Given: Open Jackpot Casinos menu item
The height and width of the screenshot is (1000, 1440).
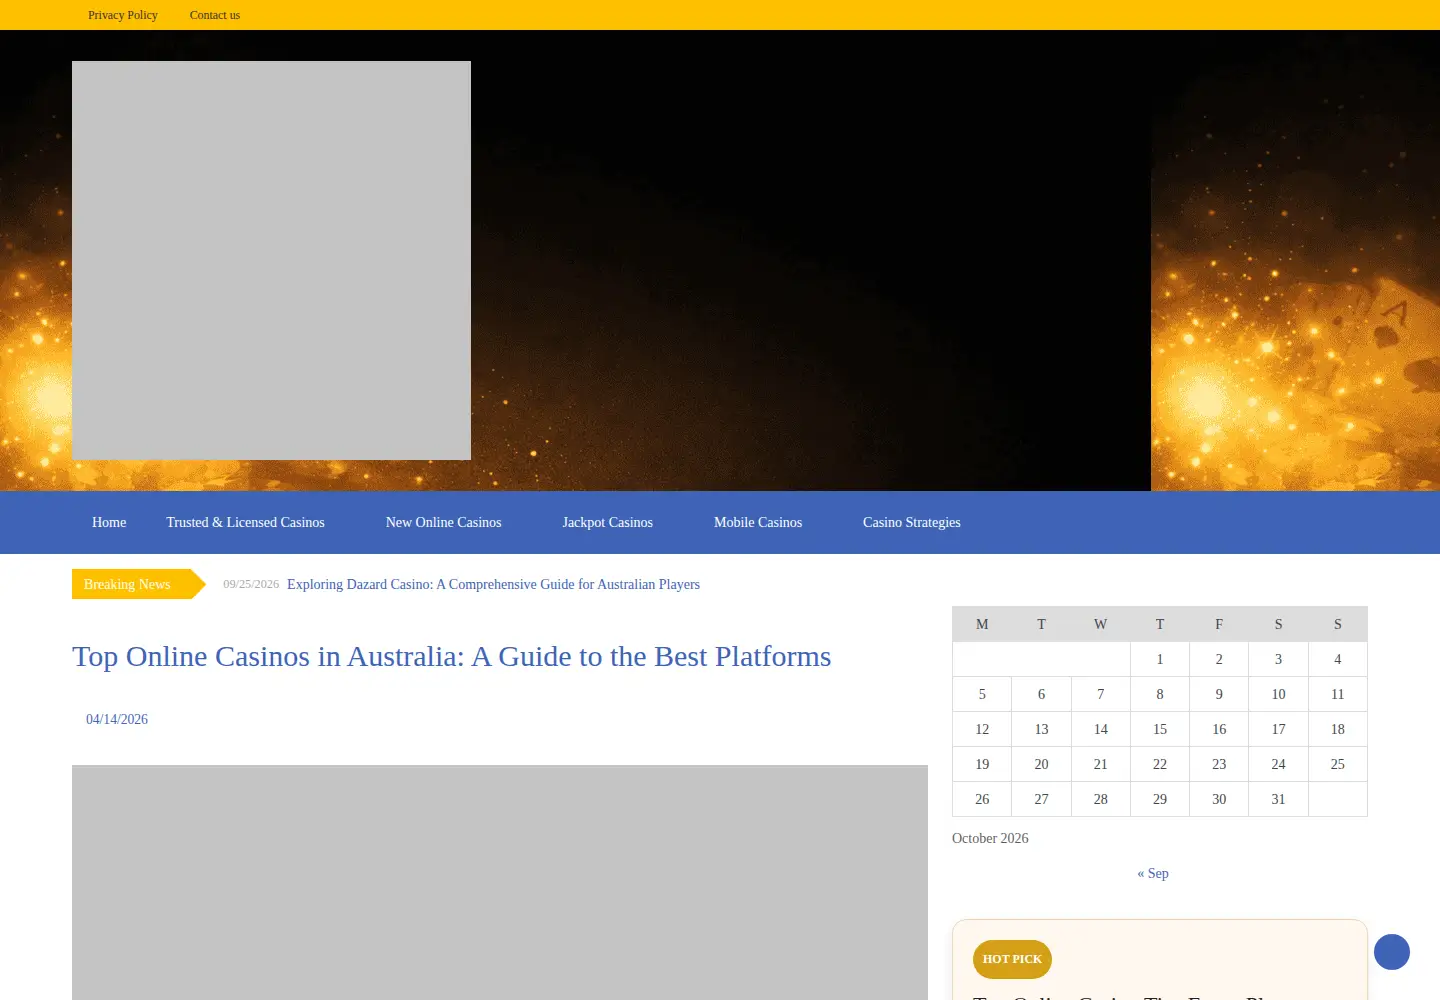Looking at the screenshot, I should 608,522.
